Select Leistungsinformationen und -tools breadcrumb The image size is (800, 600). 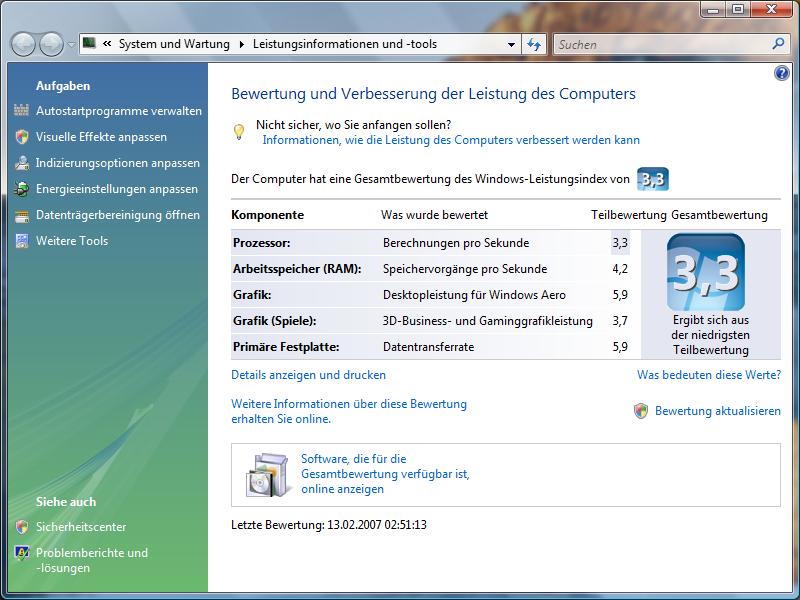[345, 44]
